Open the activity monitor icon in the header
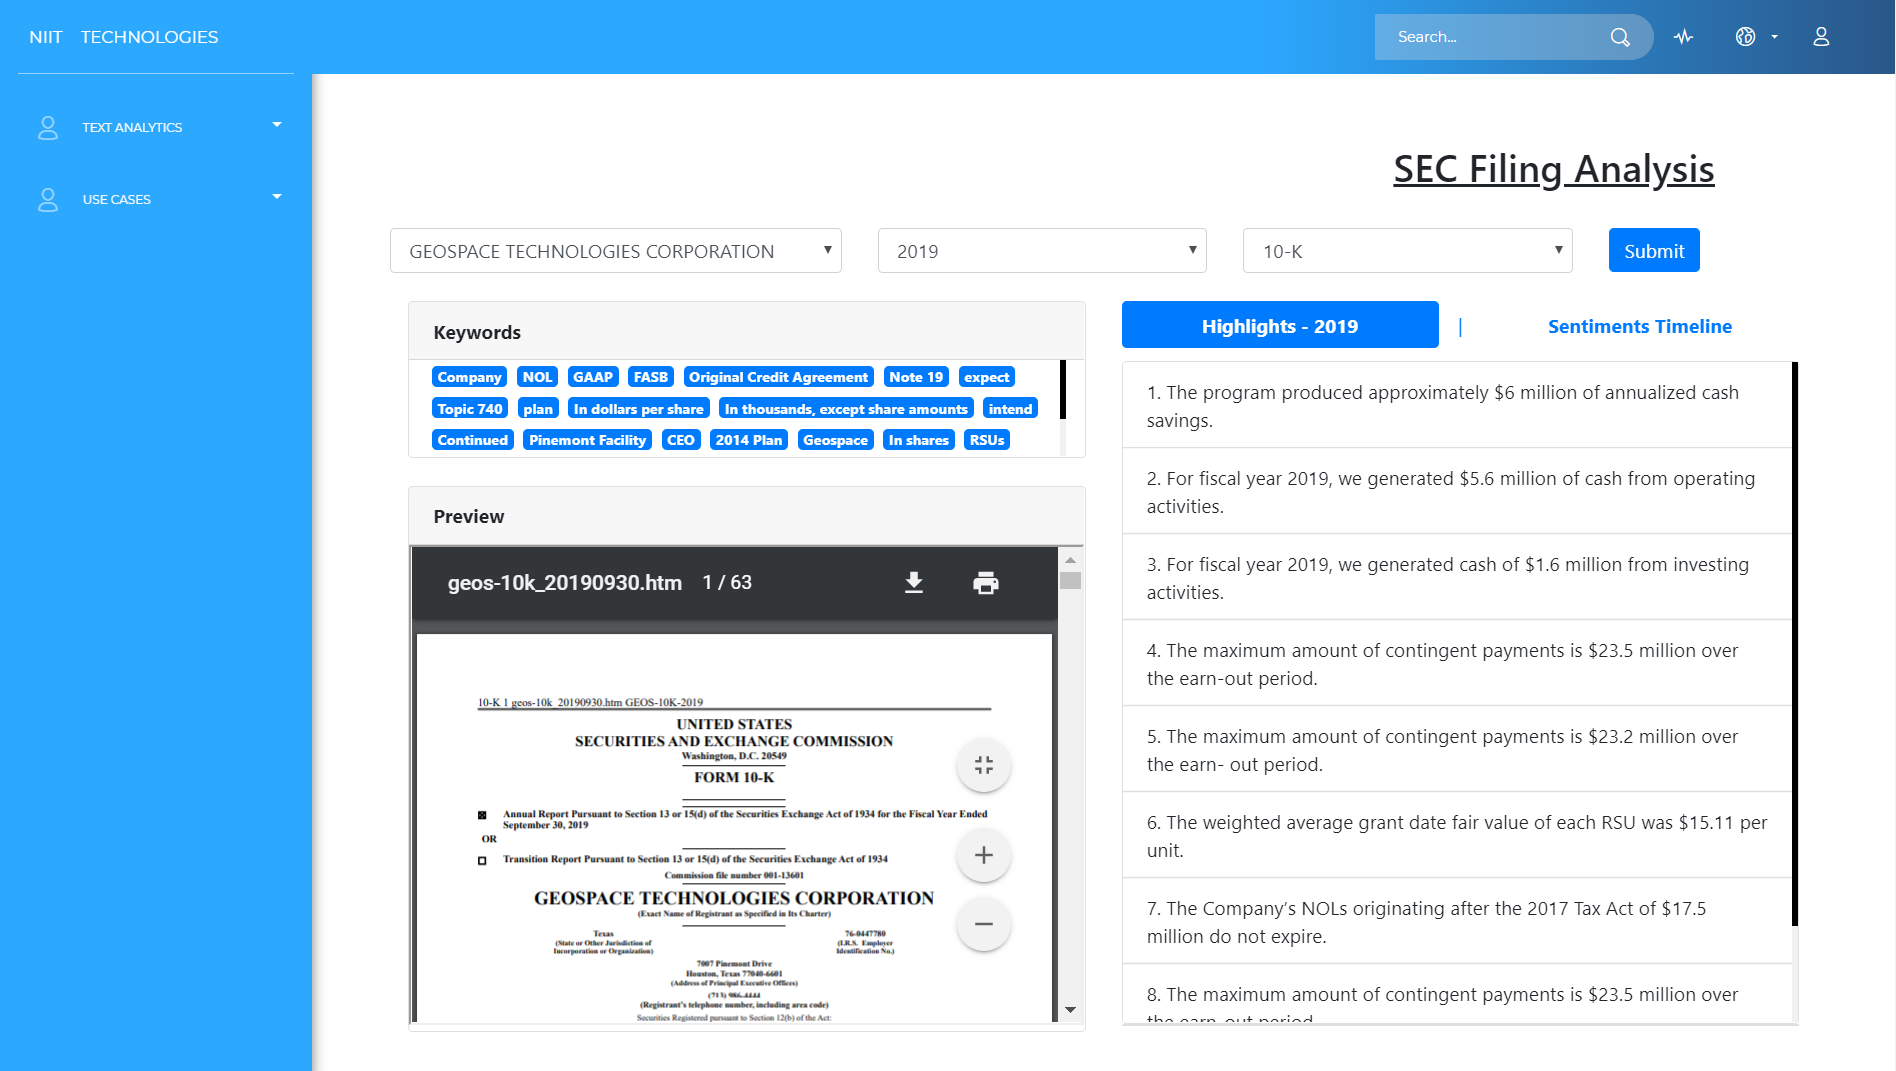 click(1683, 36)
